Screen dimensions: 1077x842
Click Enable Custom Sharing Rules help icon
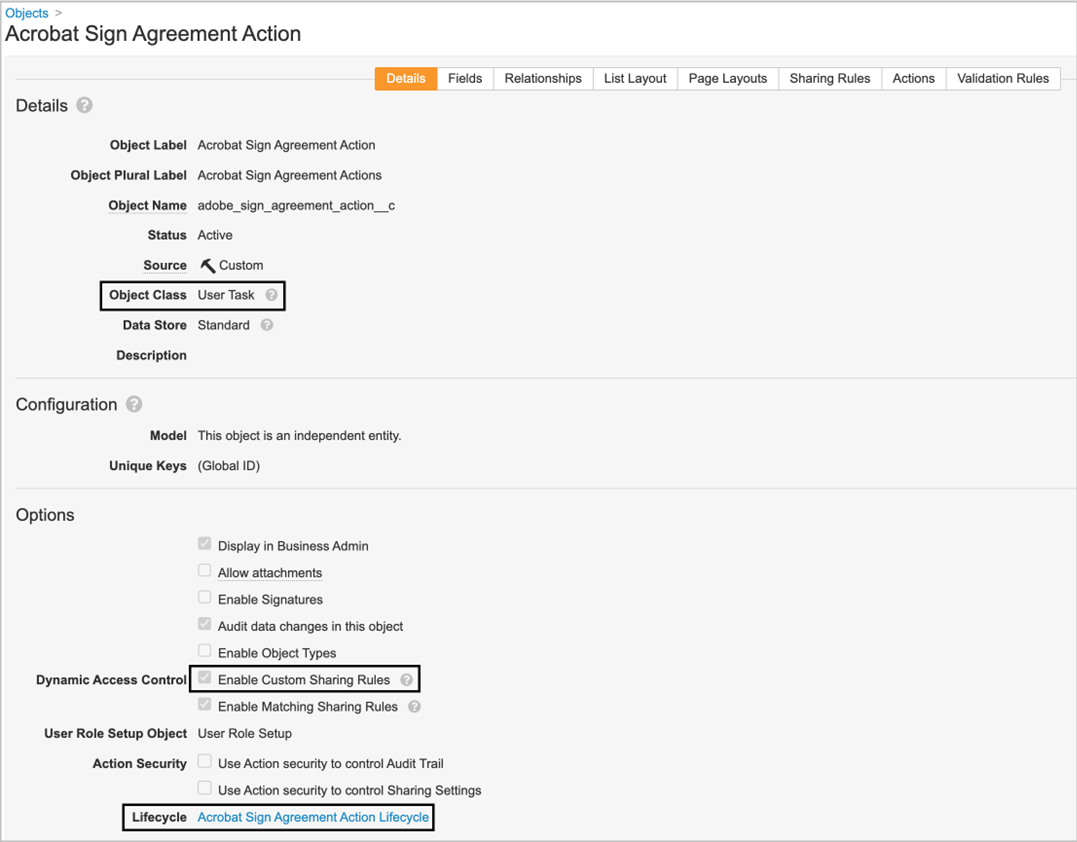(408, 678)
